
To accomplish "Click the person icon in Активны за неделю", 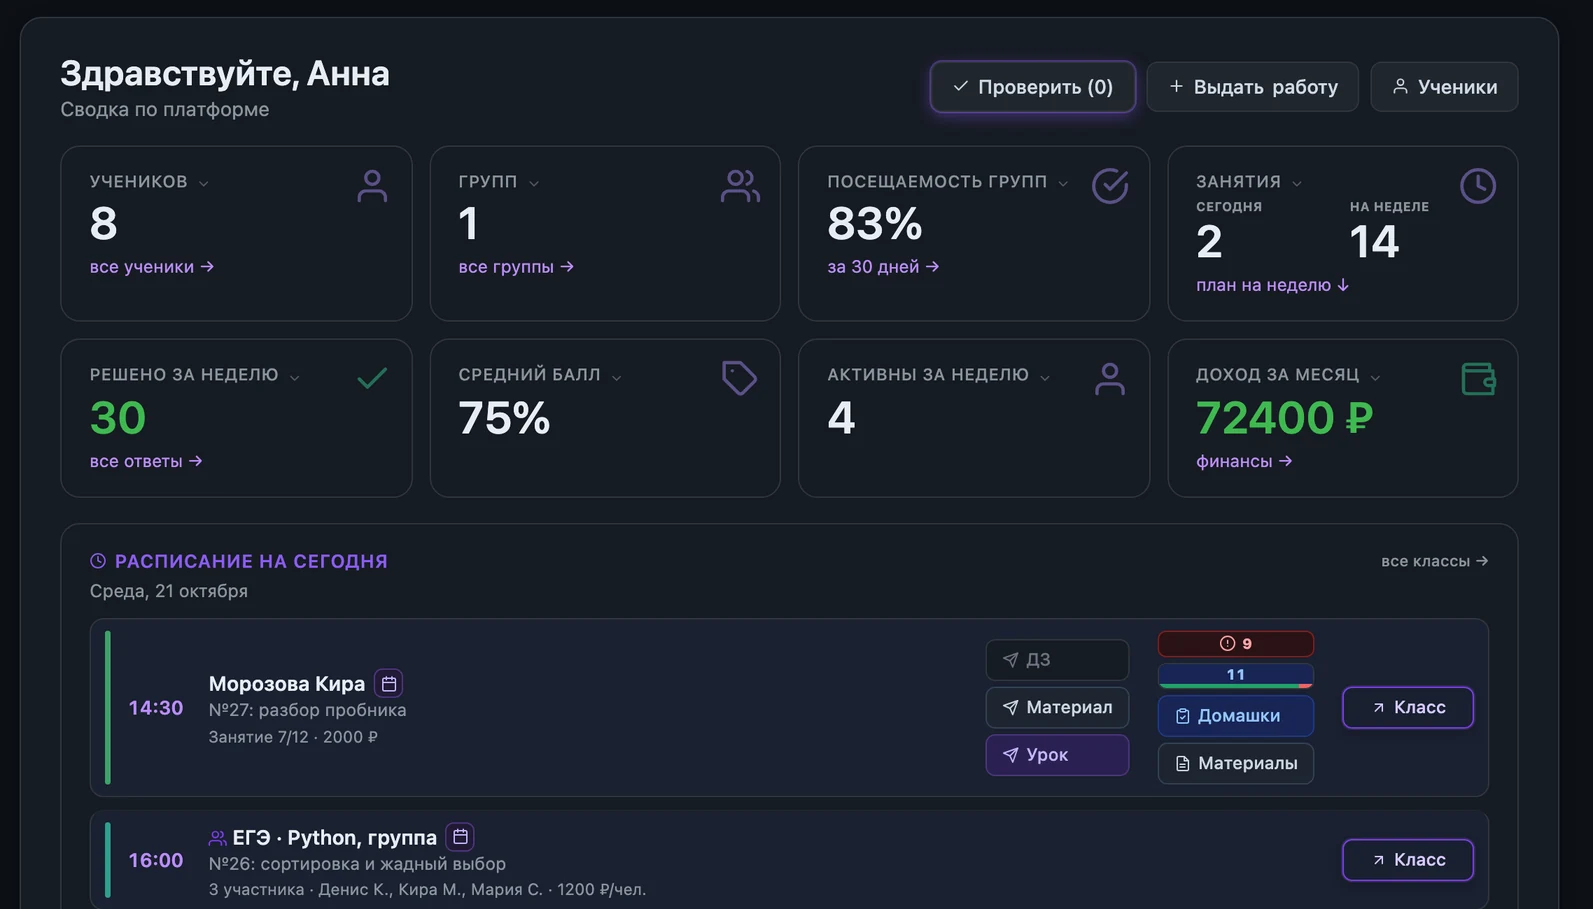I will click(1110, 378).
